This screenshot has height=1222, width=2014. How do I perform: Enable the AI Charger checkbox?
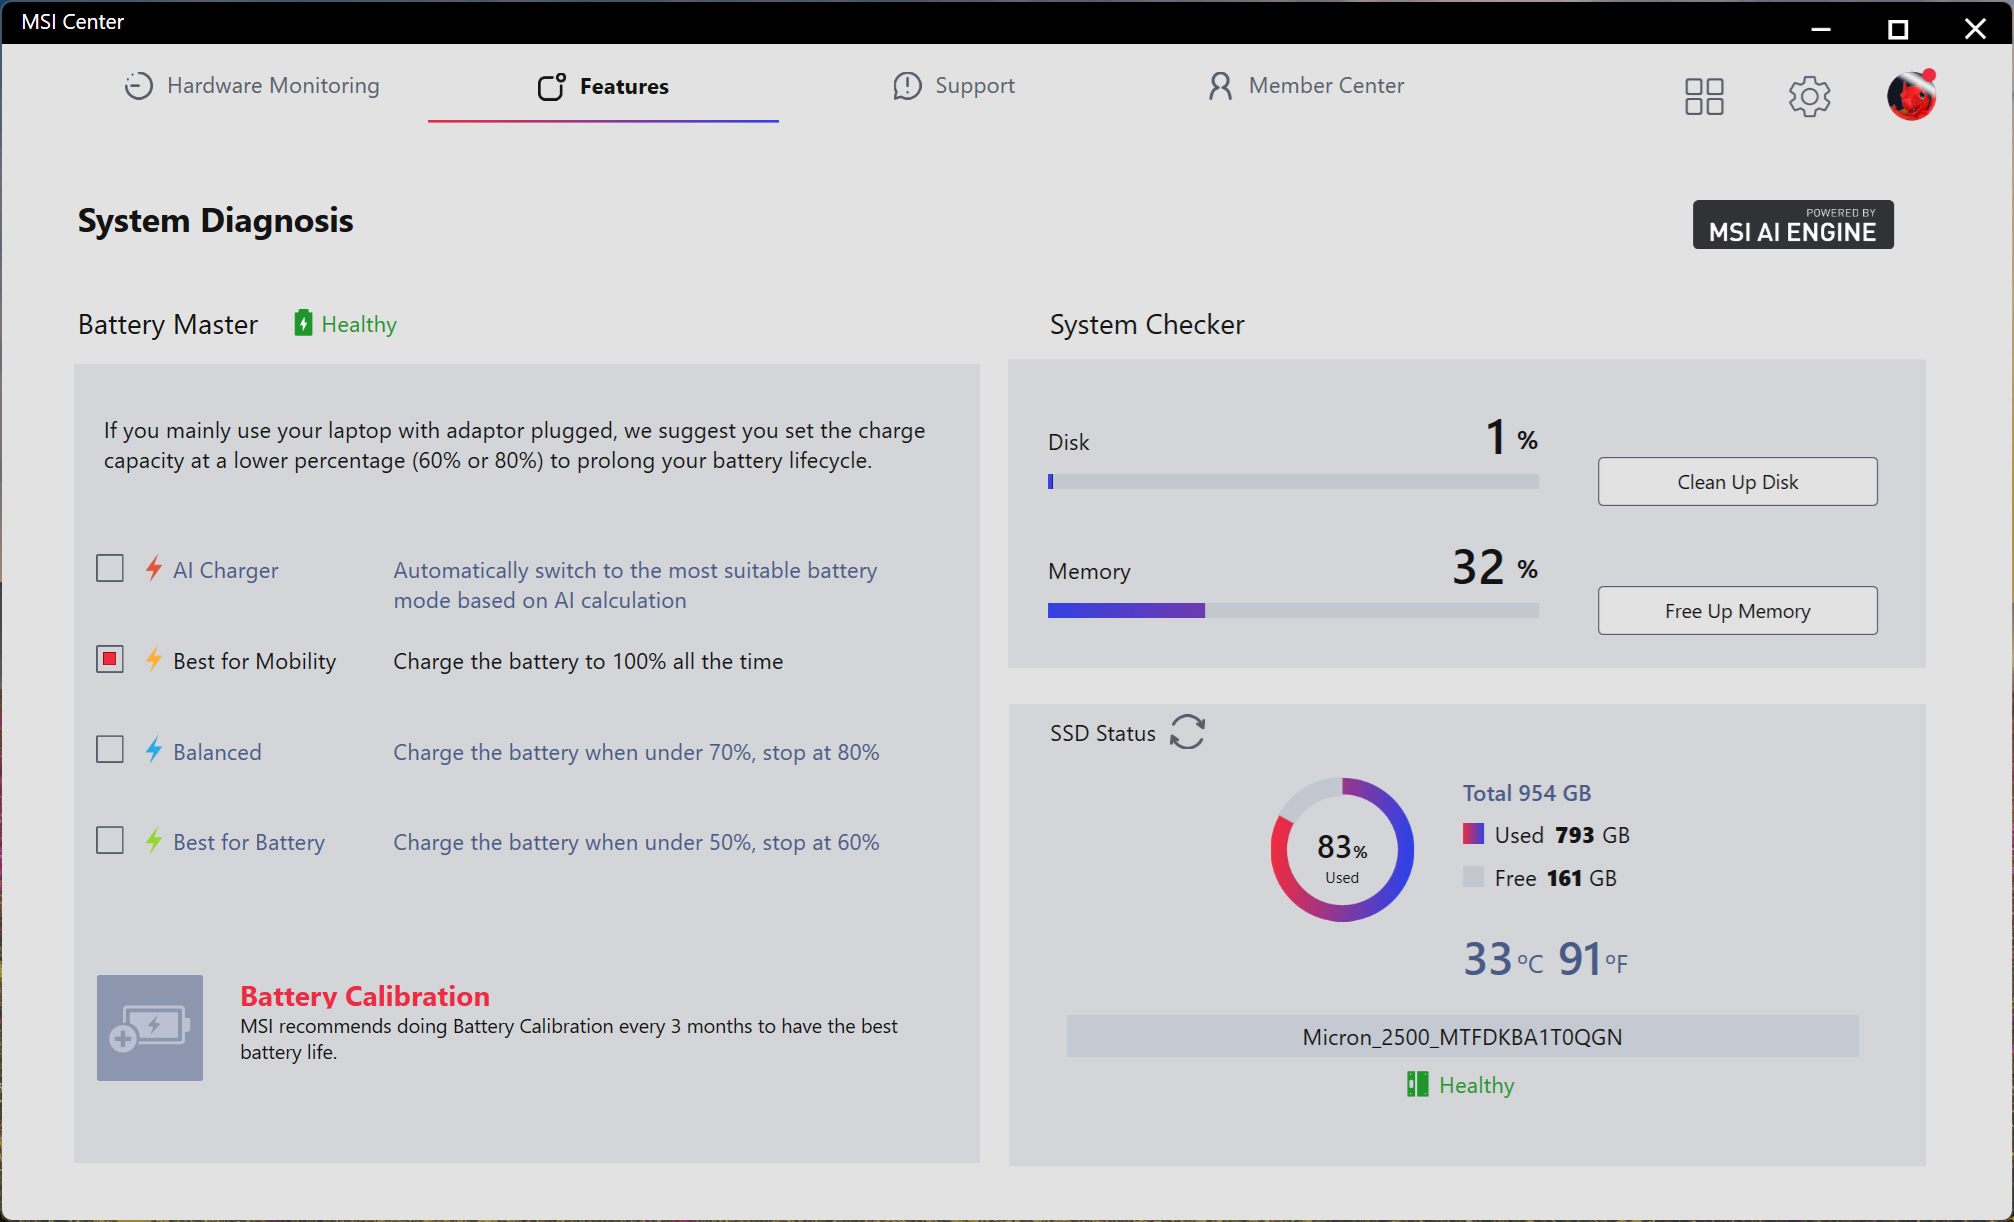(x=110, y=569)
